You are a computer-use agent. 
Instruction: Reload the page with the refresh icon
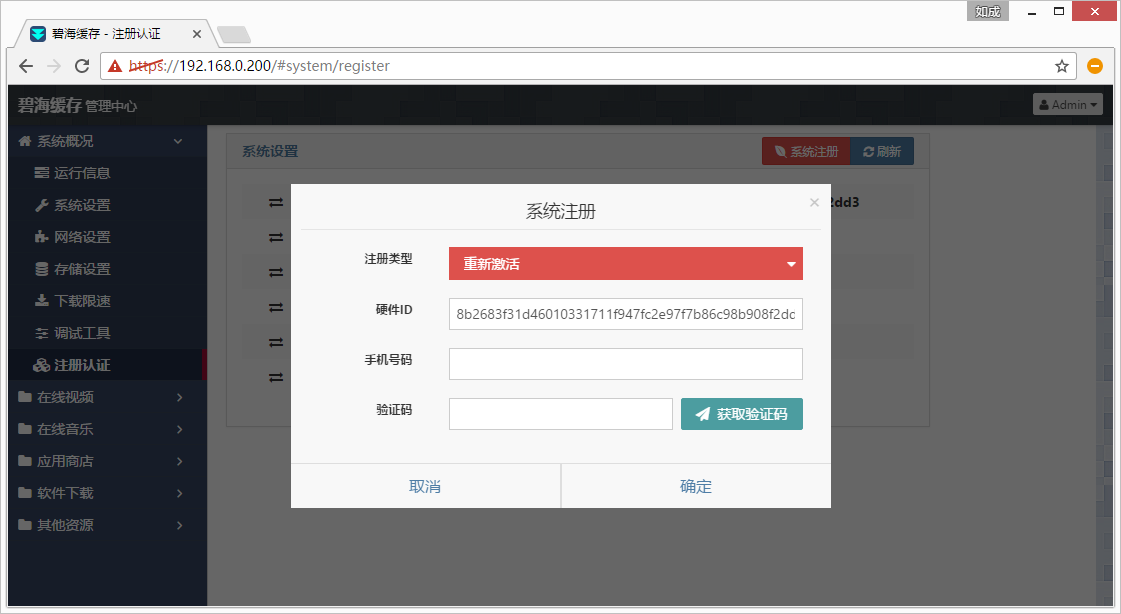pyautogui.click(x=81, y=66)
